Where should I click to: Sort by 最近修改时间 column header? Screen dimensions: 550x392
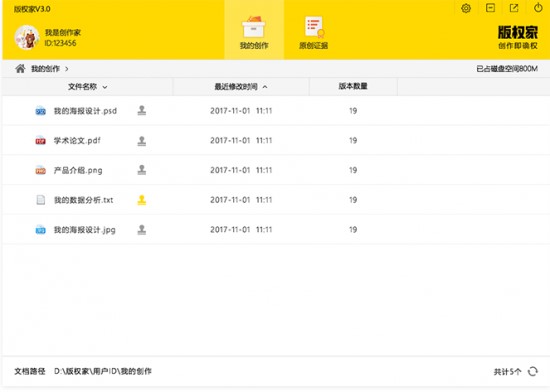click(241, 87)
